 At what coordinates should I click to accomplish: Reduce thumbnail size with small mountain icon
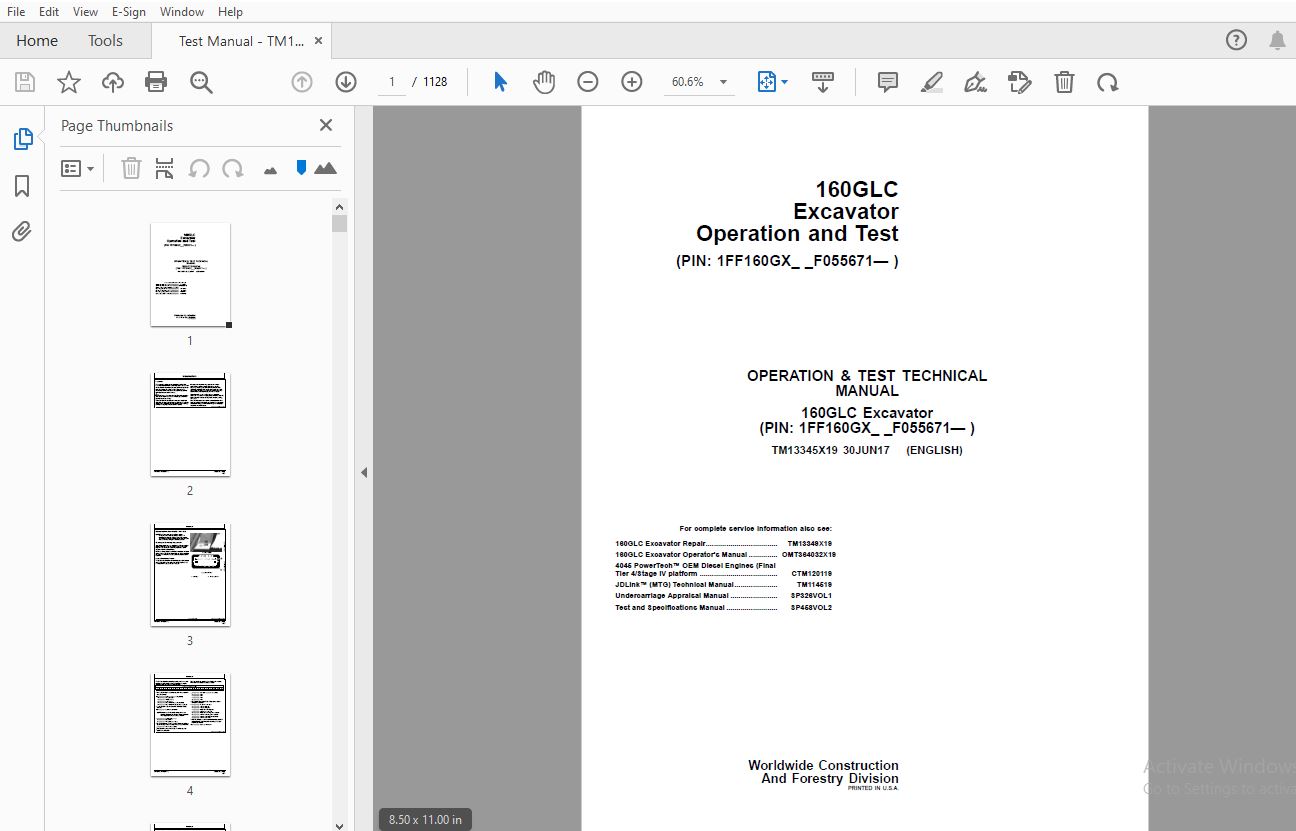pyautogui.click(x=270, y=170)
